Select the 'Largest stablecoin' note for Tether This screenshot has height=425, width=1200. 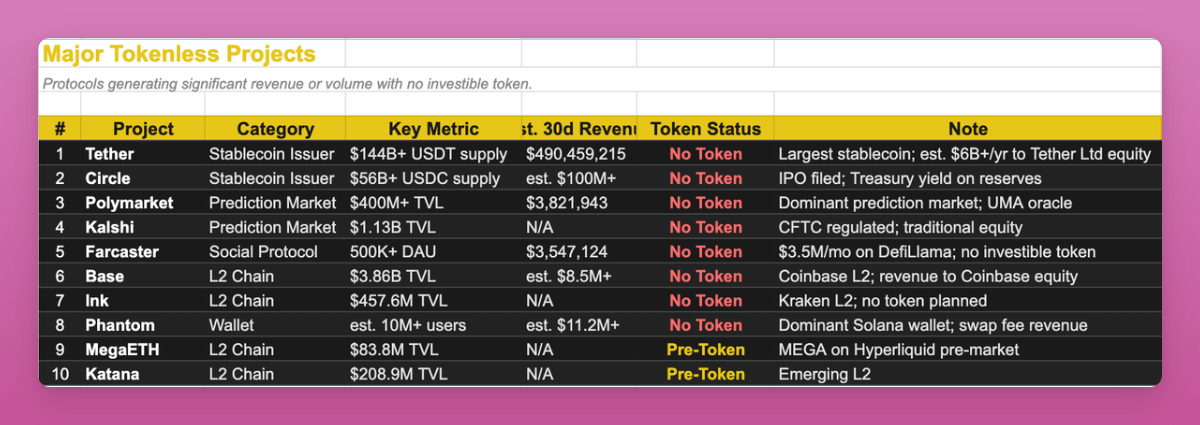tap(968, 154)
